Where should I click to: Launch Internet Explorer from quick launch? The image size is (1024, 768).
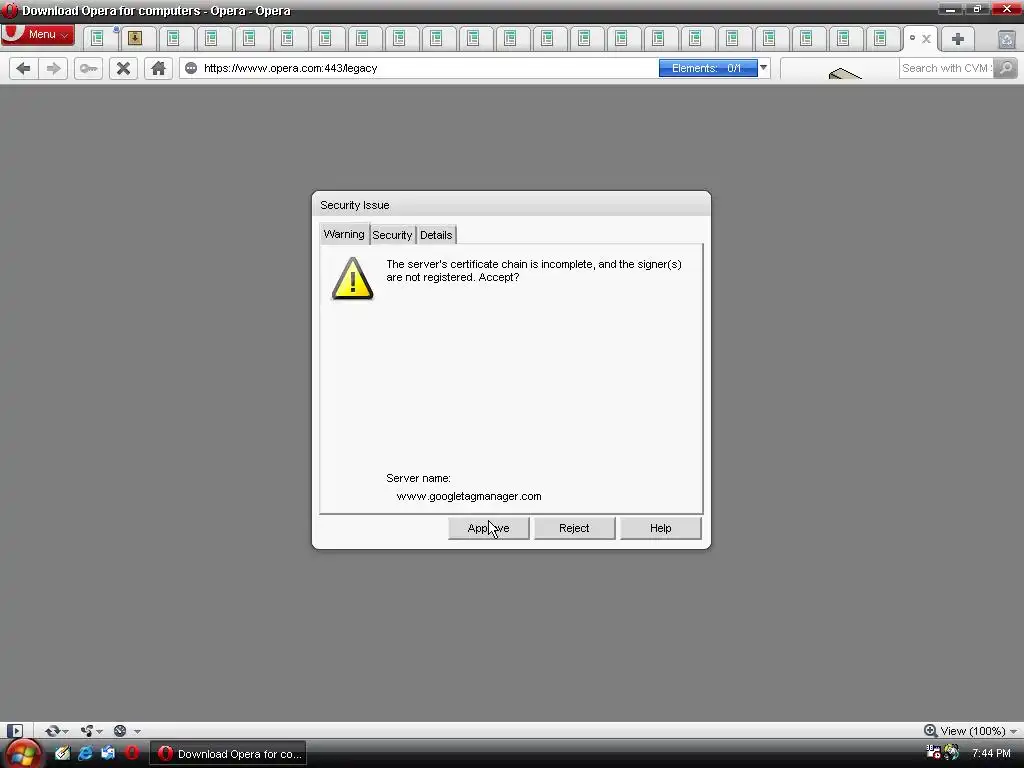point(85,754)
